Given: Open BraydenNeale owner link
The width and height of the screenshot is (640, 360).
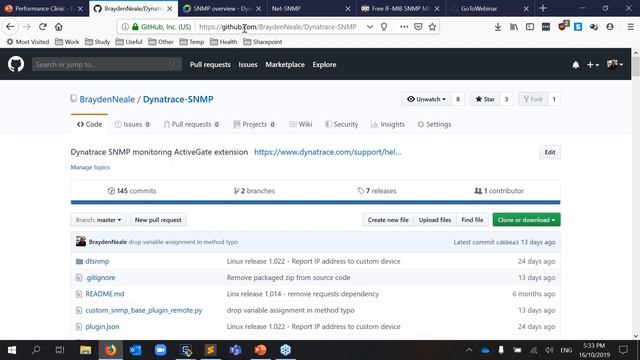Looking at the screenshot, I should coord(107,100).
